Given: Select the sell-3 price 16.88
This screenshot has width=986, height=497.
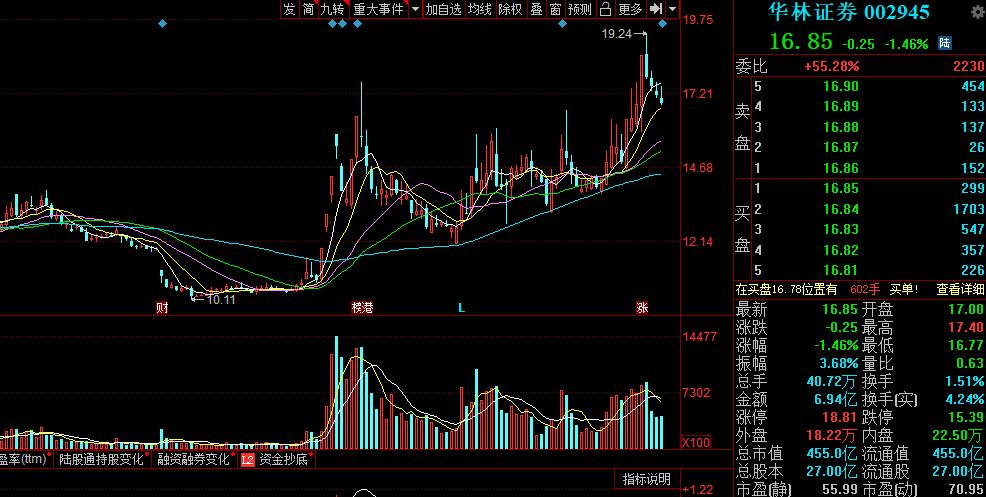Looking at the screenshot, I should point(841,127).
